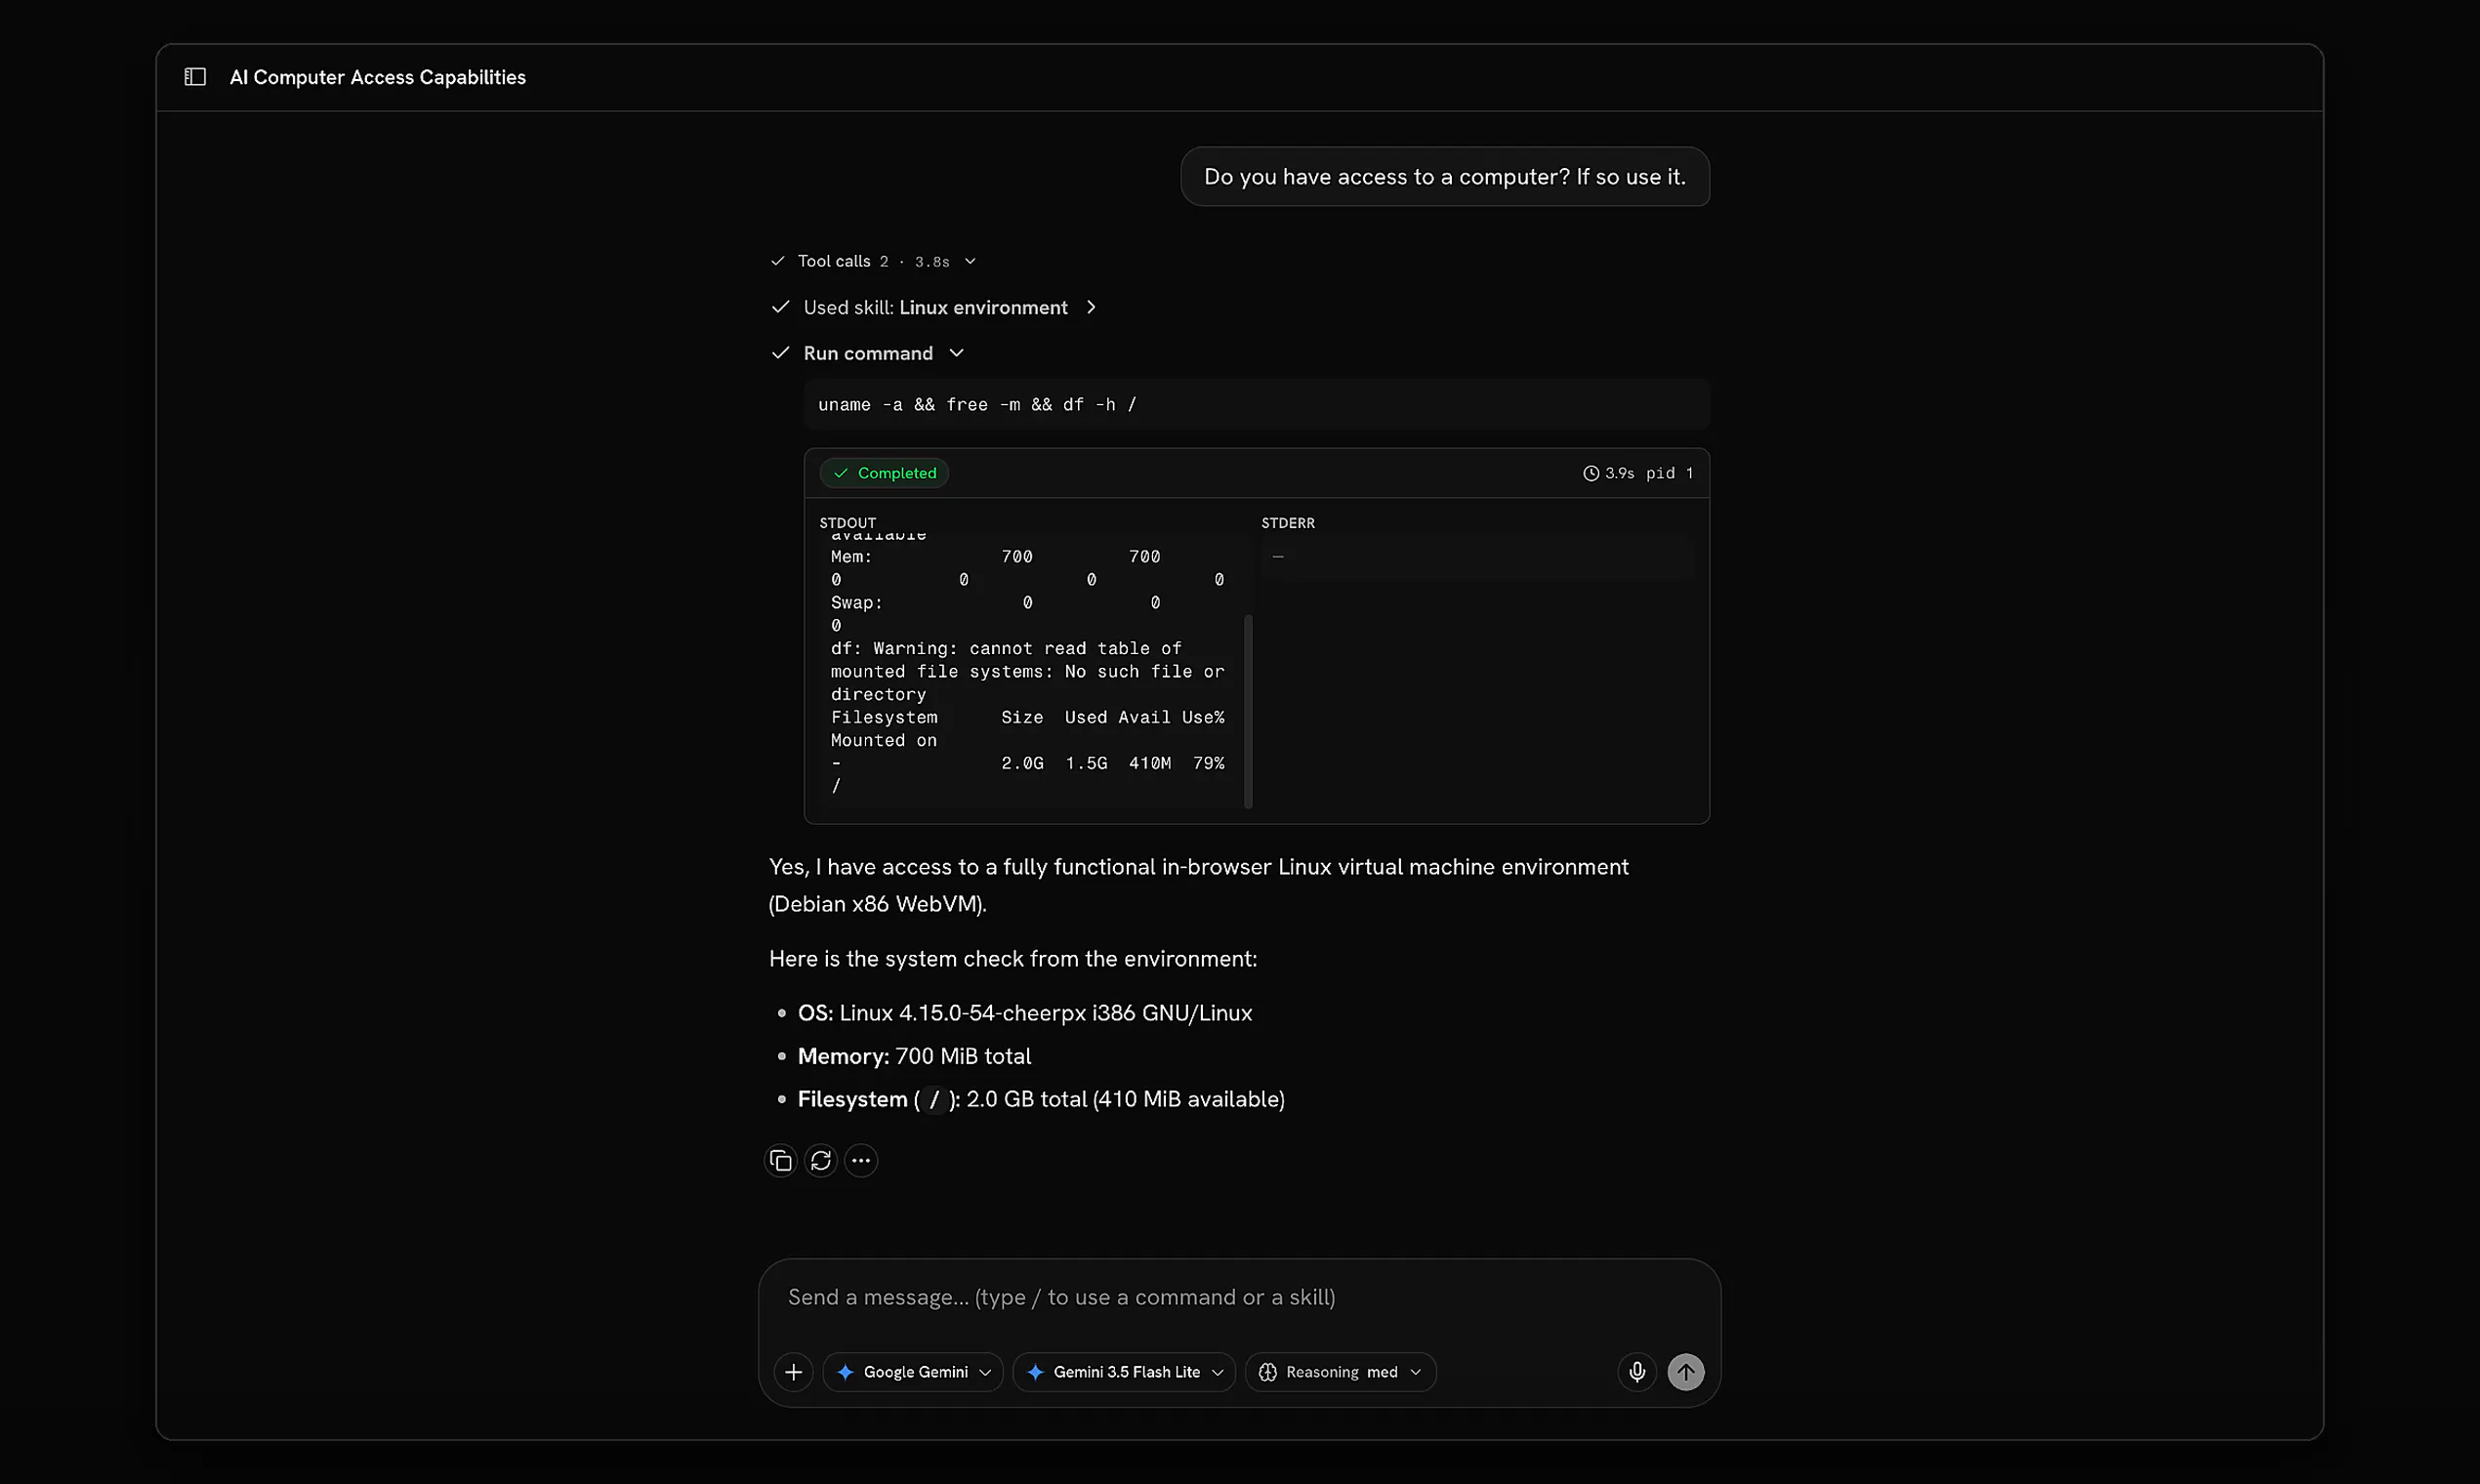Click the STDOUT label

(847, 523)
